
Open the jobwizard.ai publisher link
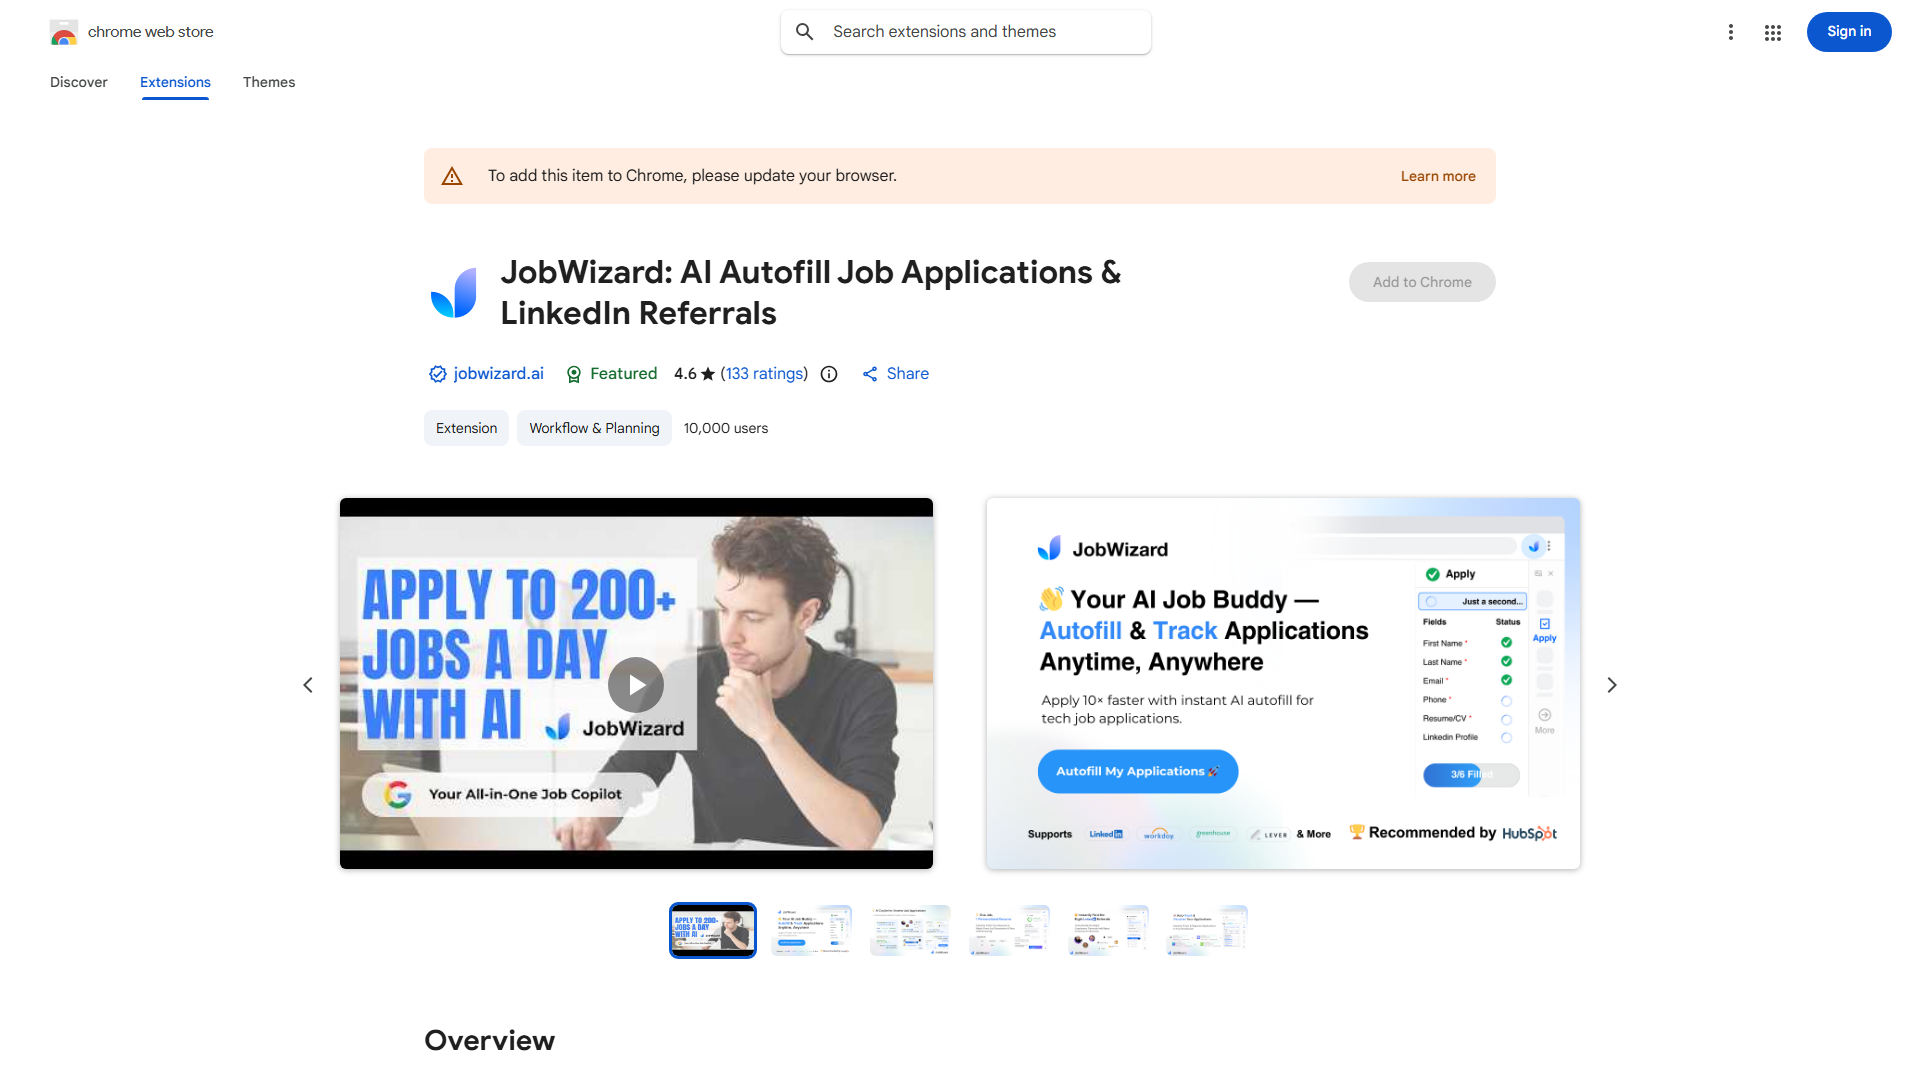[498, 374]
